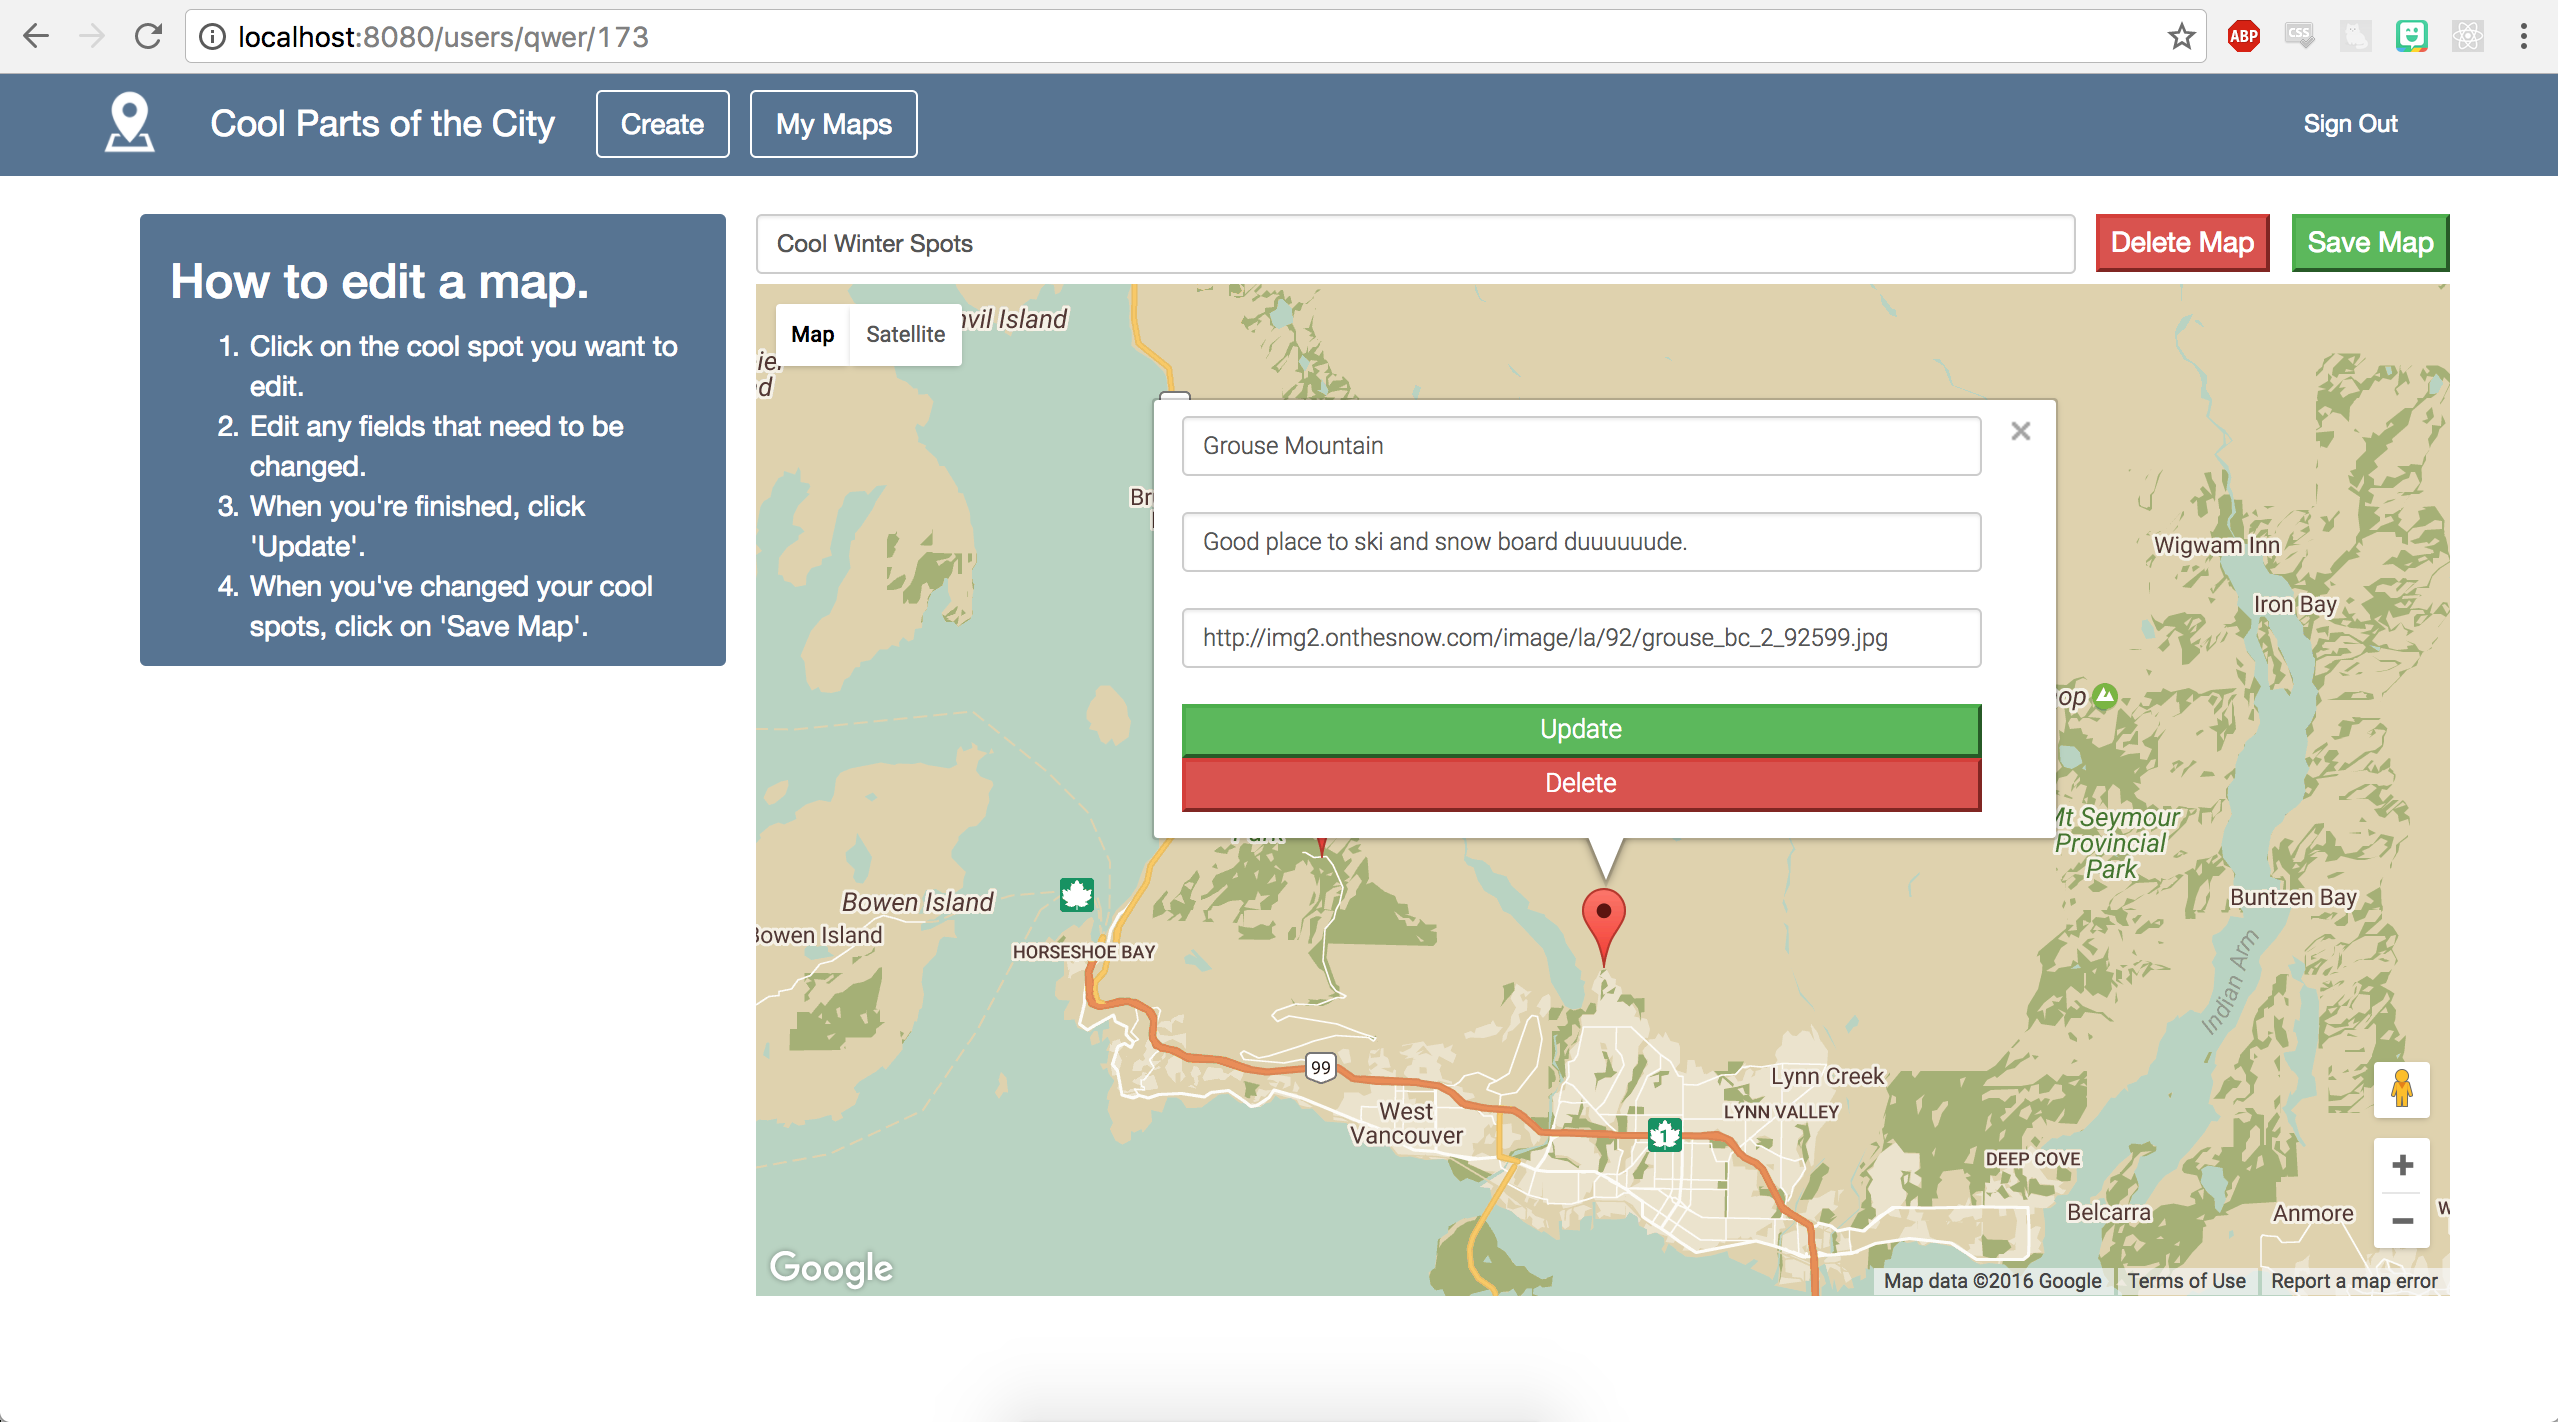This screenshot has height=1422, width=2558.
Task: Click the browser reload icon
Action: (148, 37)
